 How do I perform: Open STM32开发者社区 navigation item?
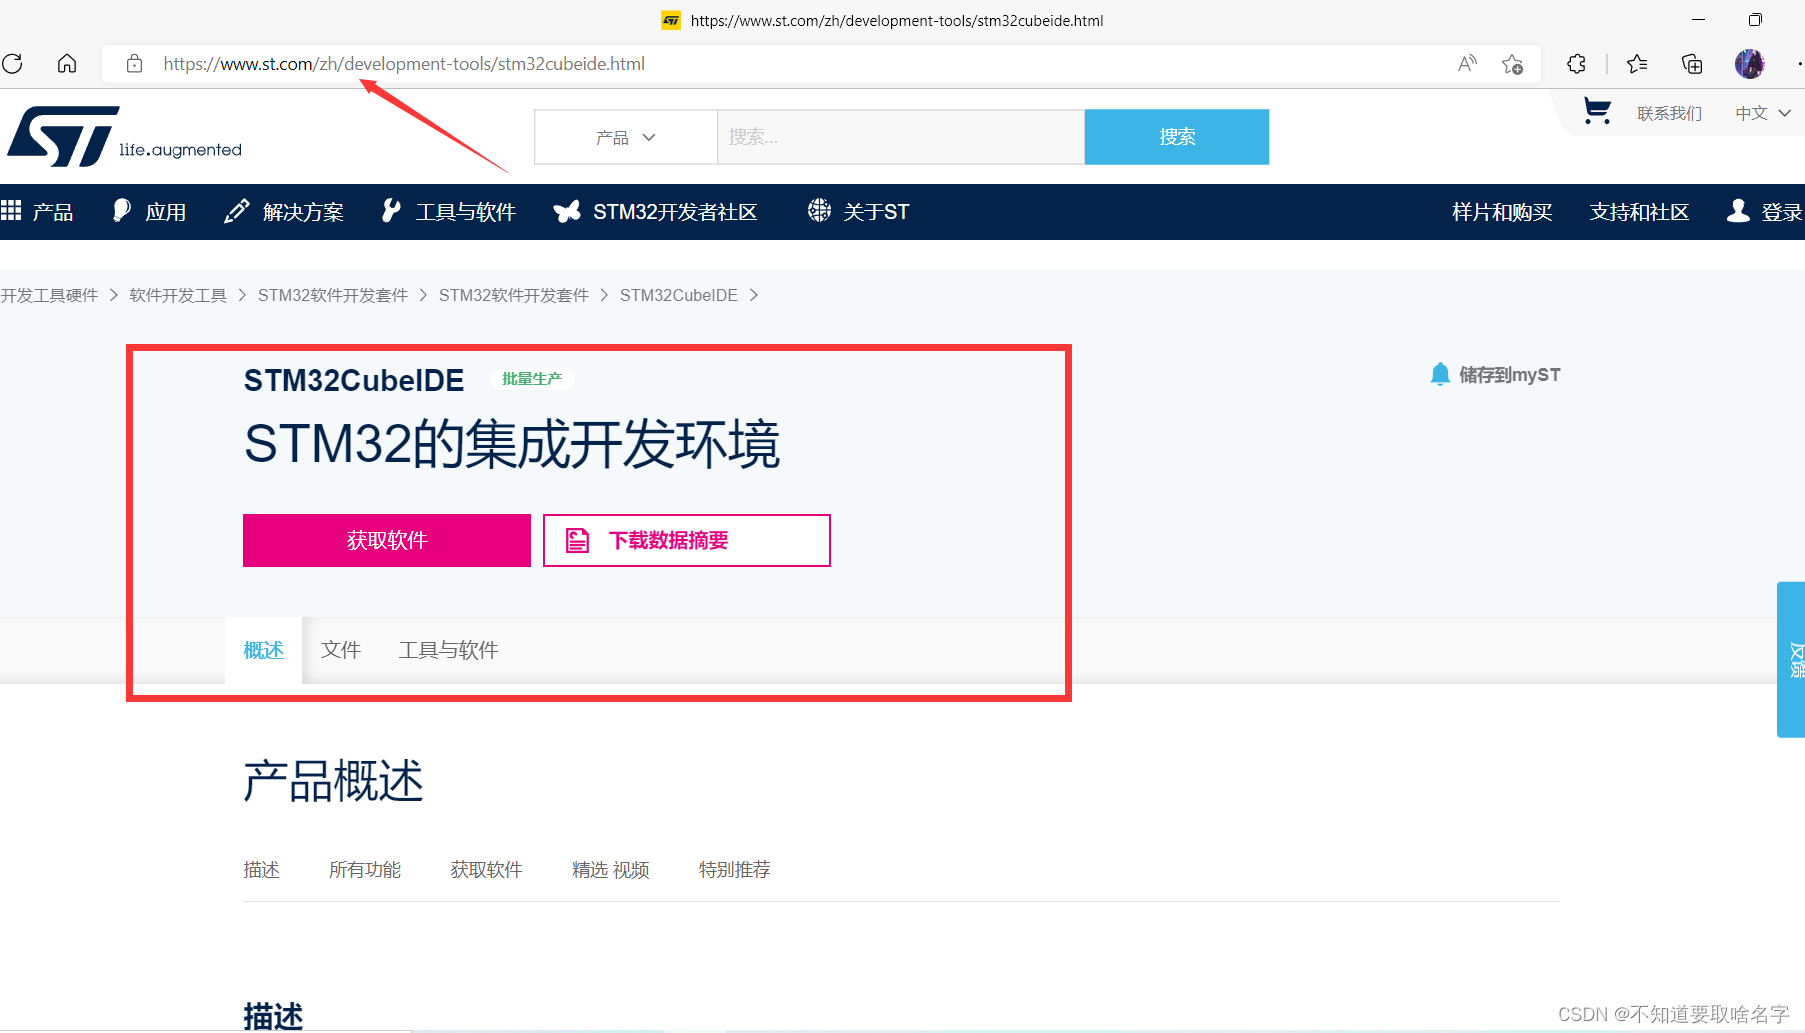[675, 212]
